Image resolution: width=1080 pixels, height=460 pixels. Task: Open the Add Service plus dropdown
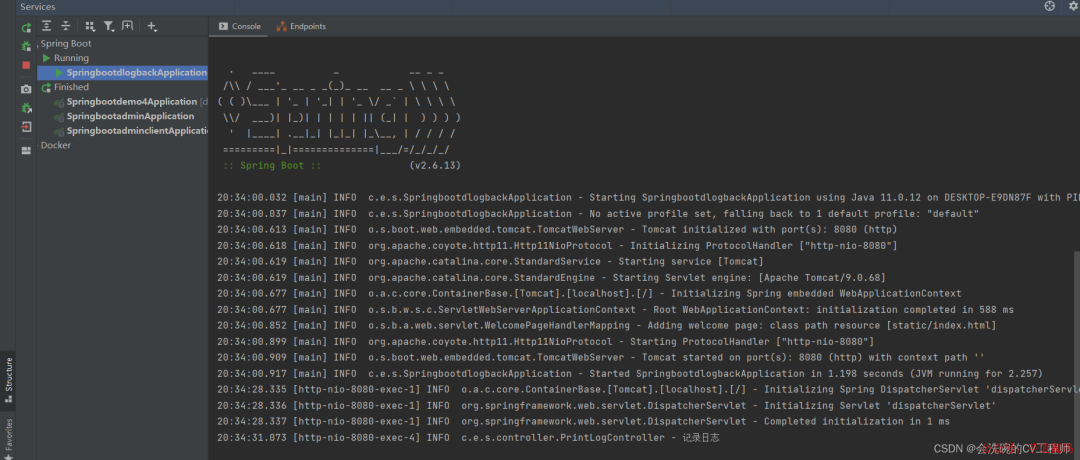(152, 26)
